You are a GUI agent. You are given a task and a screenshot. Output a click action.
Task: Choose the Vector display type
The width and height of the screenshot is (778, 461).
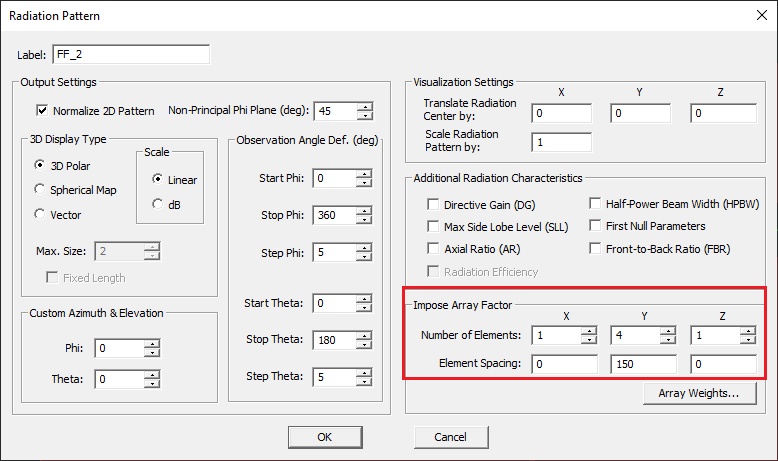coord(39,214)
